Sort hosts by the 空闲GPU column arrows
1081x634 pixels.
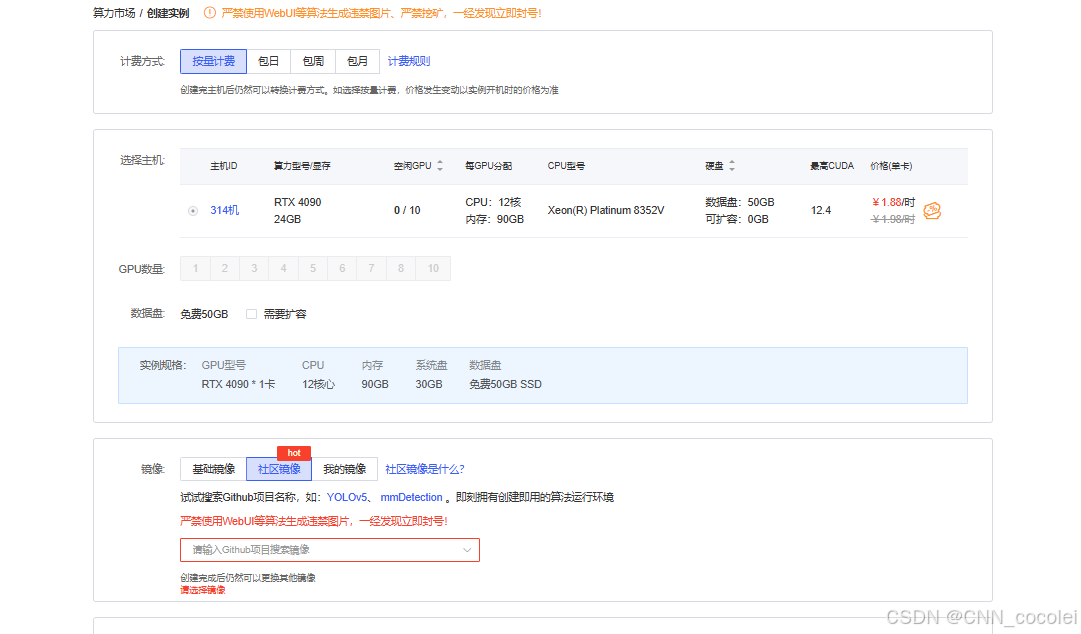(438, 166)
